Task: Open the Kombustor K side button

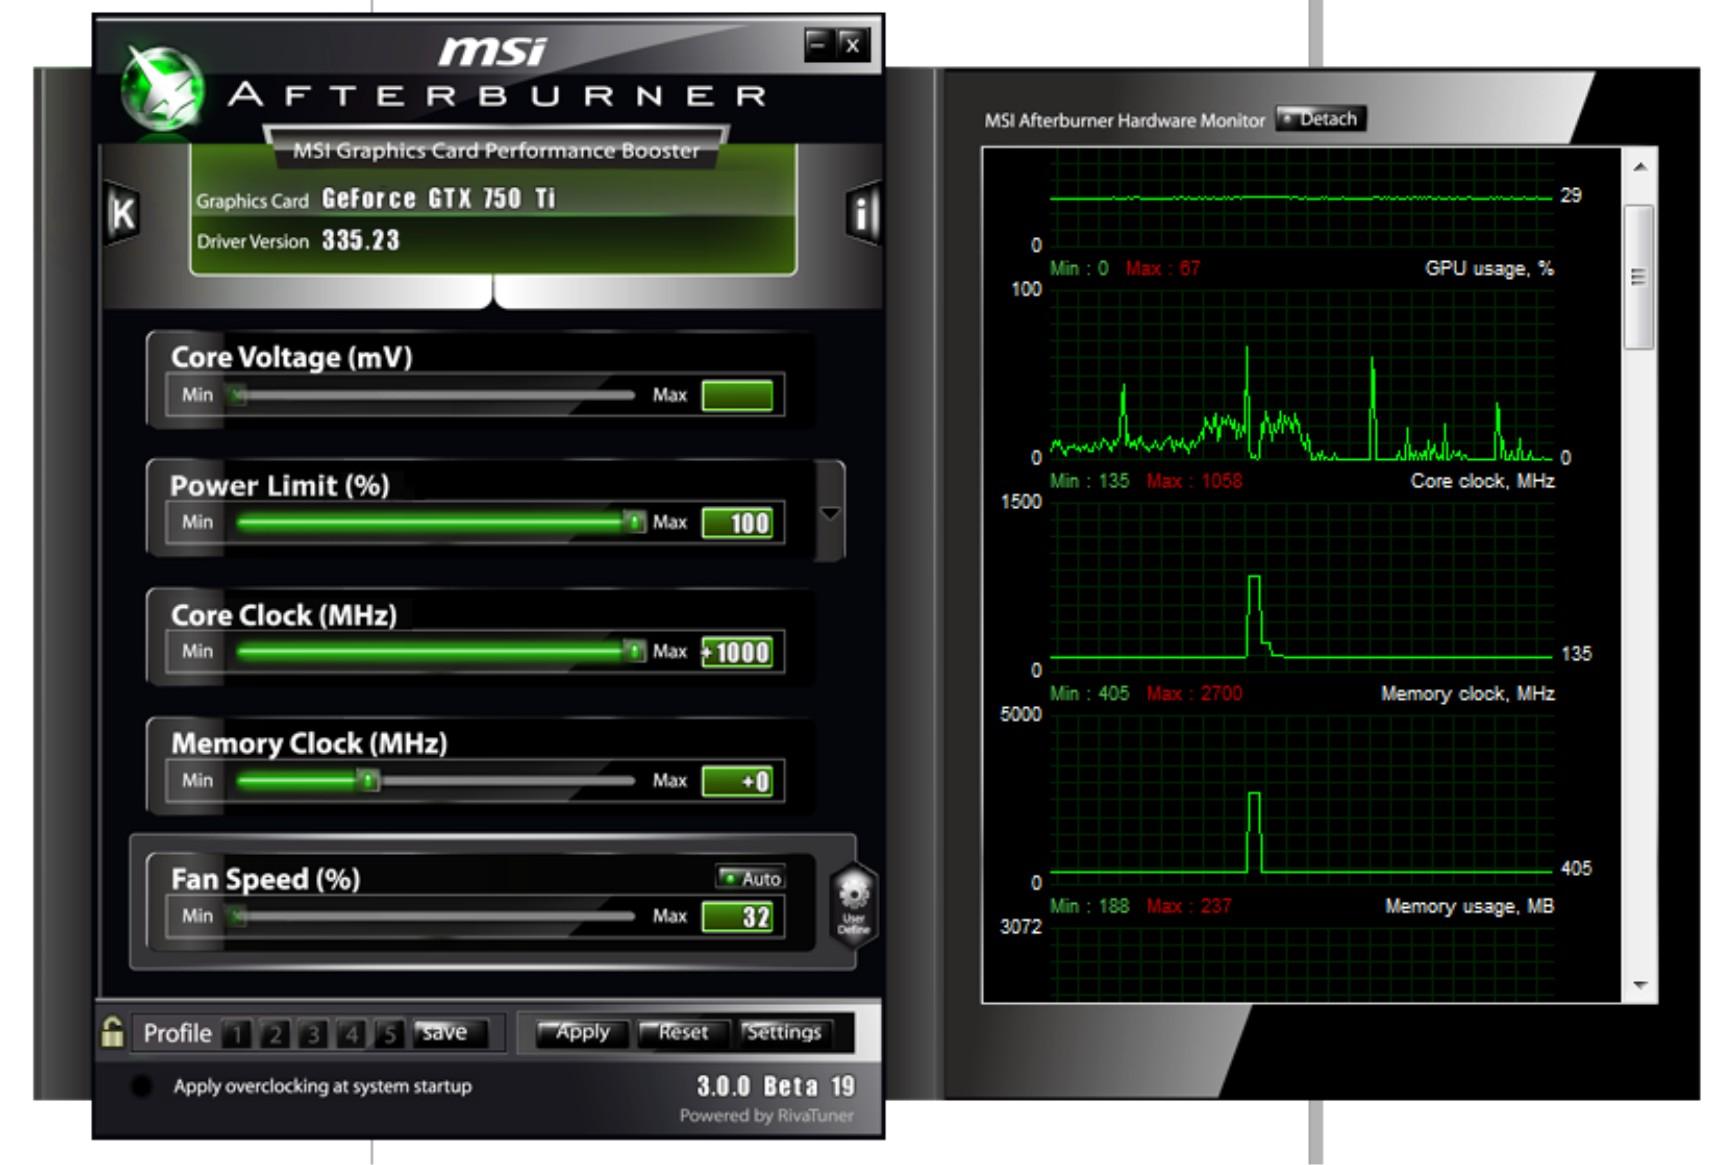Action: (122, 213)
